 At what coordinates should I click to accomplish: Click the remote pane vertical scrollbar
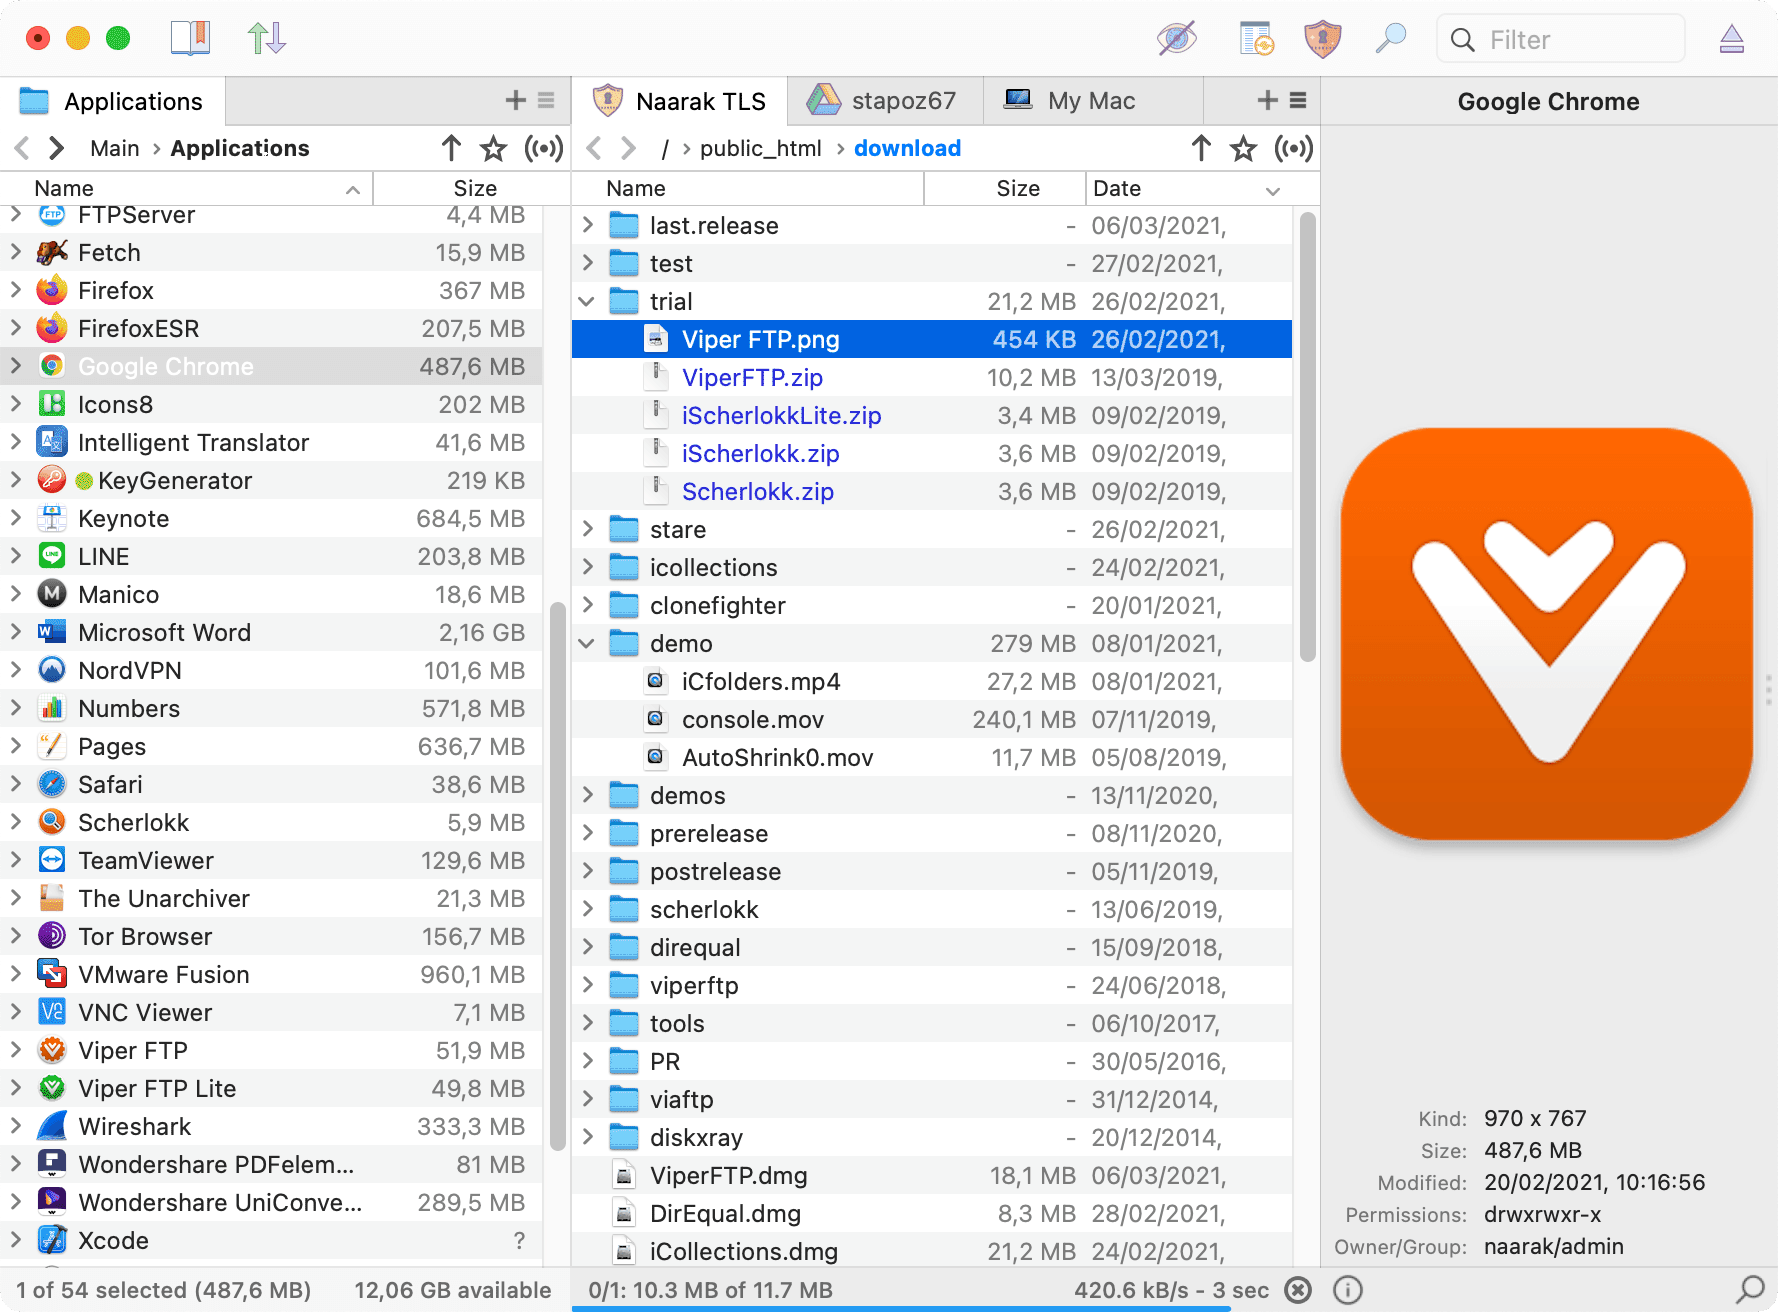click(1308, 436)
